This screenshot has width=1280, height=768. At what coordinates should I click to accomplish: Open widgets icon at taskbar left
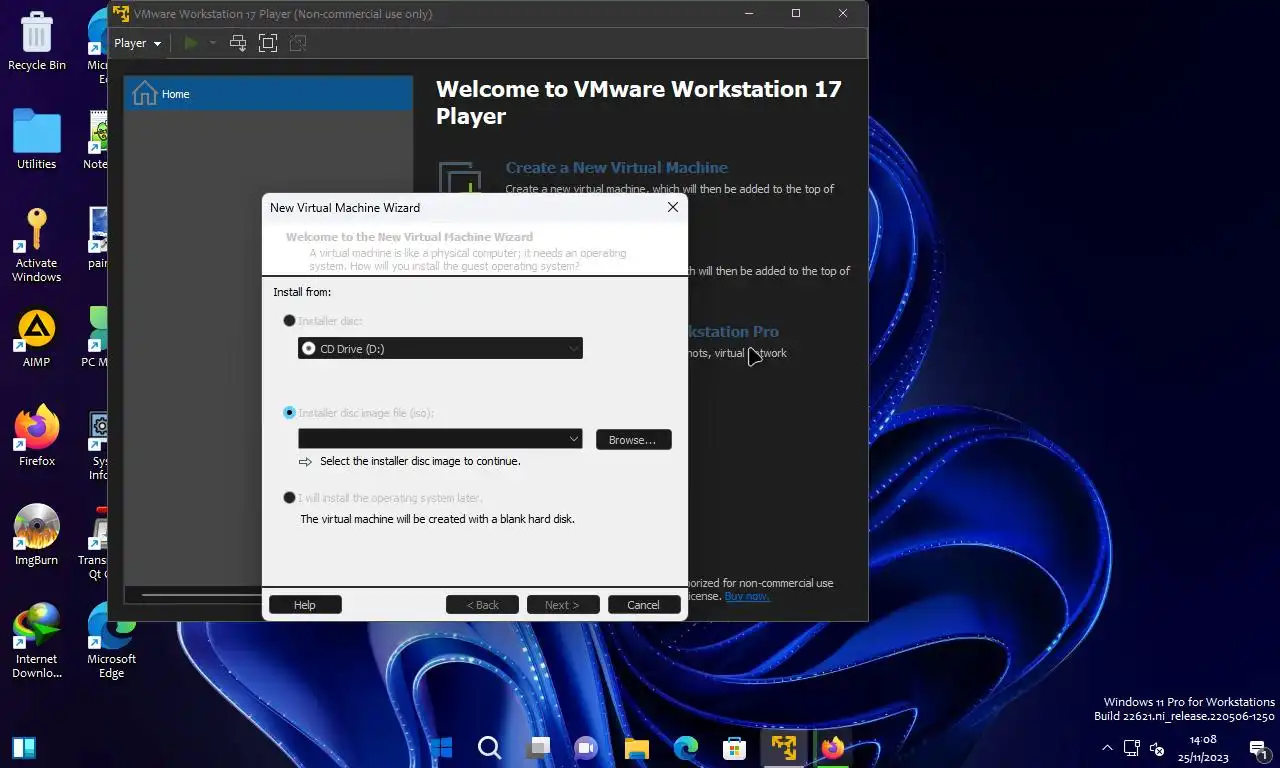24,747
